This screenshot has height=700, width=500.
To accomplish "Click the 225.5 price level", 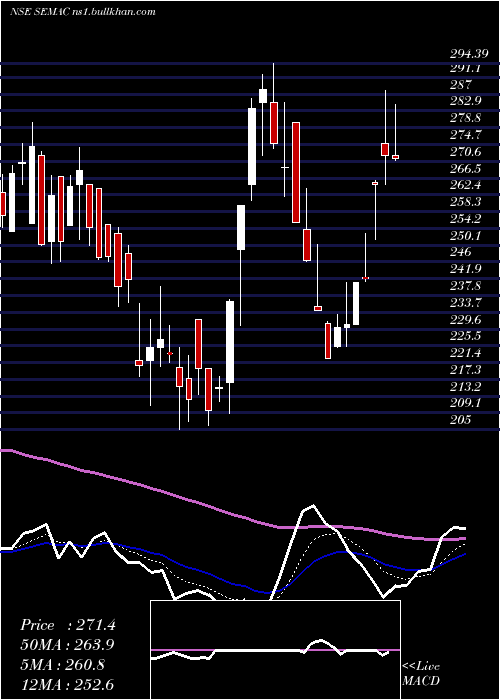I will [465, 336].
